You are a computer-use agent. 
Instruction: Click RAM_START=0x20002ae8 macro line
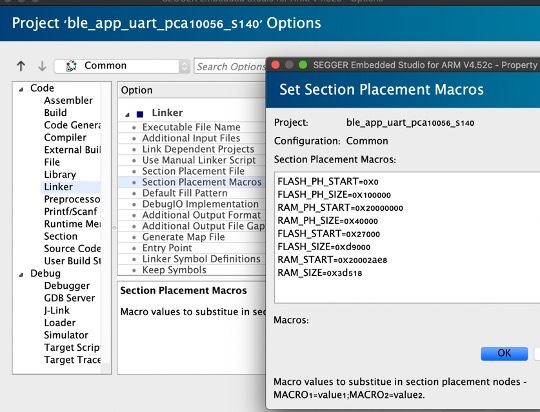tap(332, 260)
